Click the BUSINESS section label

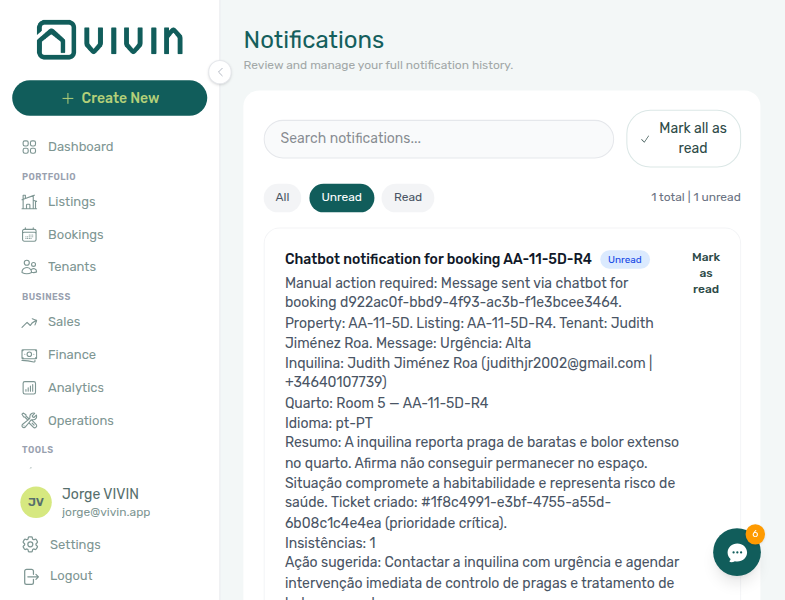click(x=46, y=297)
